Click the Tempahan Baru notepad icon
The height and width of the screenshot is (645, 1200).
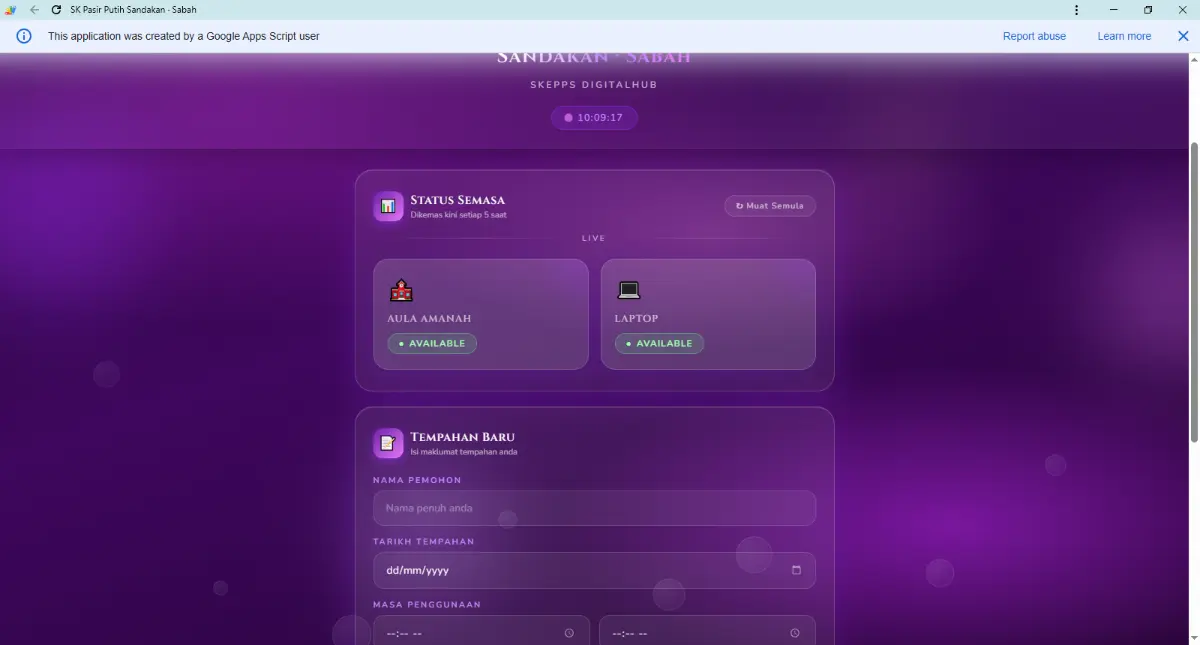pos(388,443)
